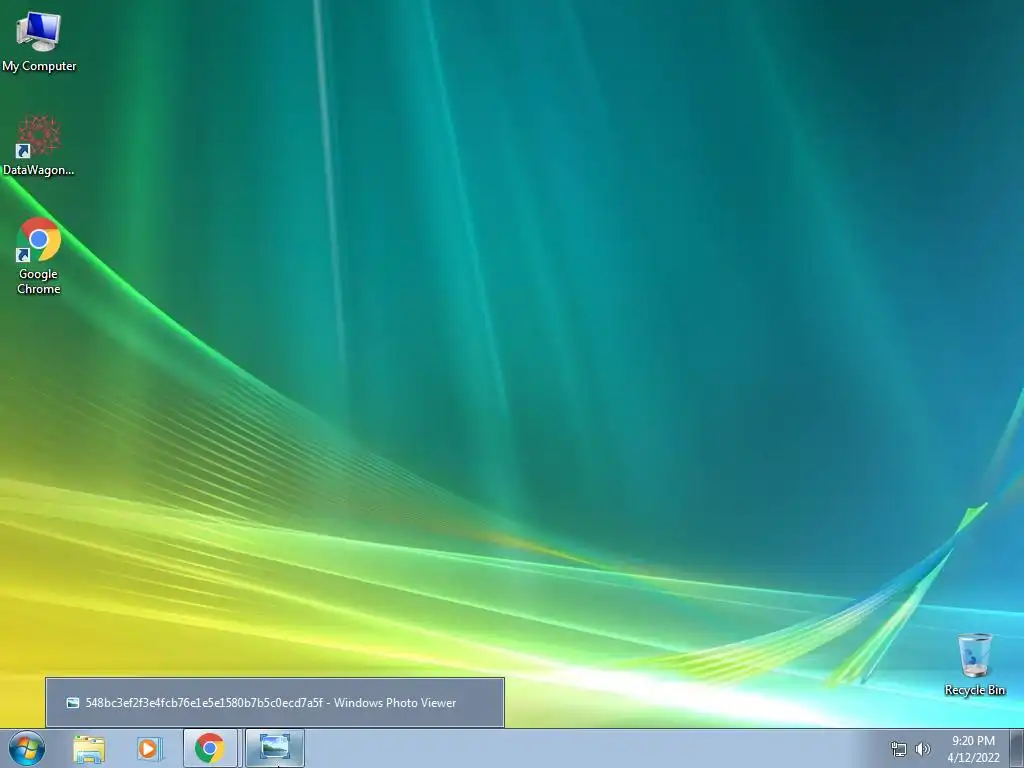Select the DataWagon desktop shortcut
Screen dimensions: 1024x768
point(39,146)
